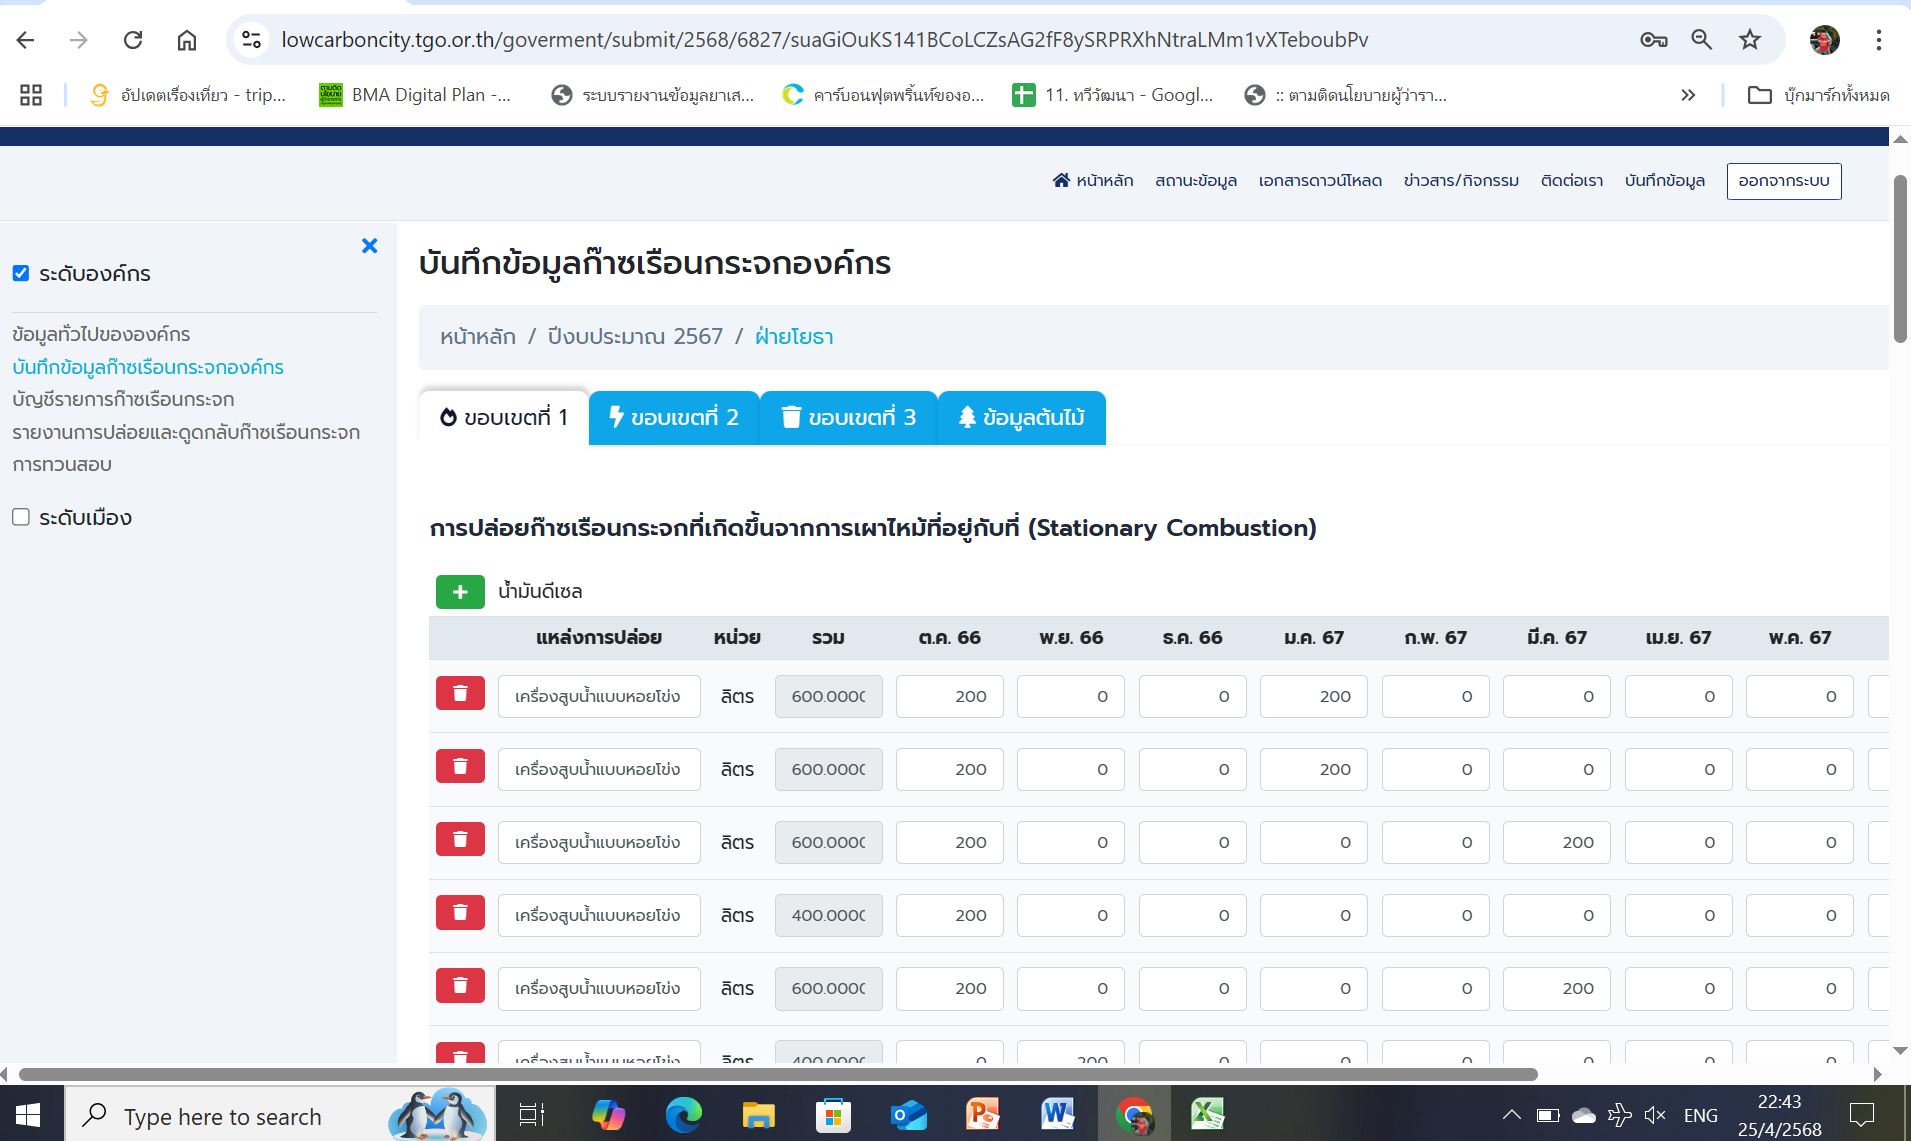Edit first row's ม.ค. 67 value field

coord(1314,696)
